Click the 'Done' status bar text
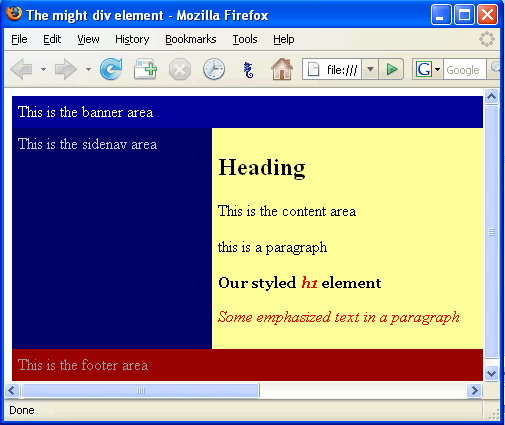Image resolution: width=505 pixels, height=425 pixels. [x=22, y=410]
